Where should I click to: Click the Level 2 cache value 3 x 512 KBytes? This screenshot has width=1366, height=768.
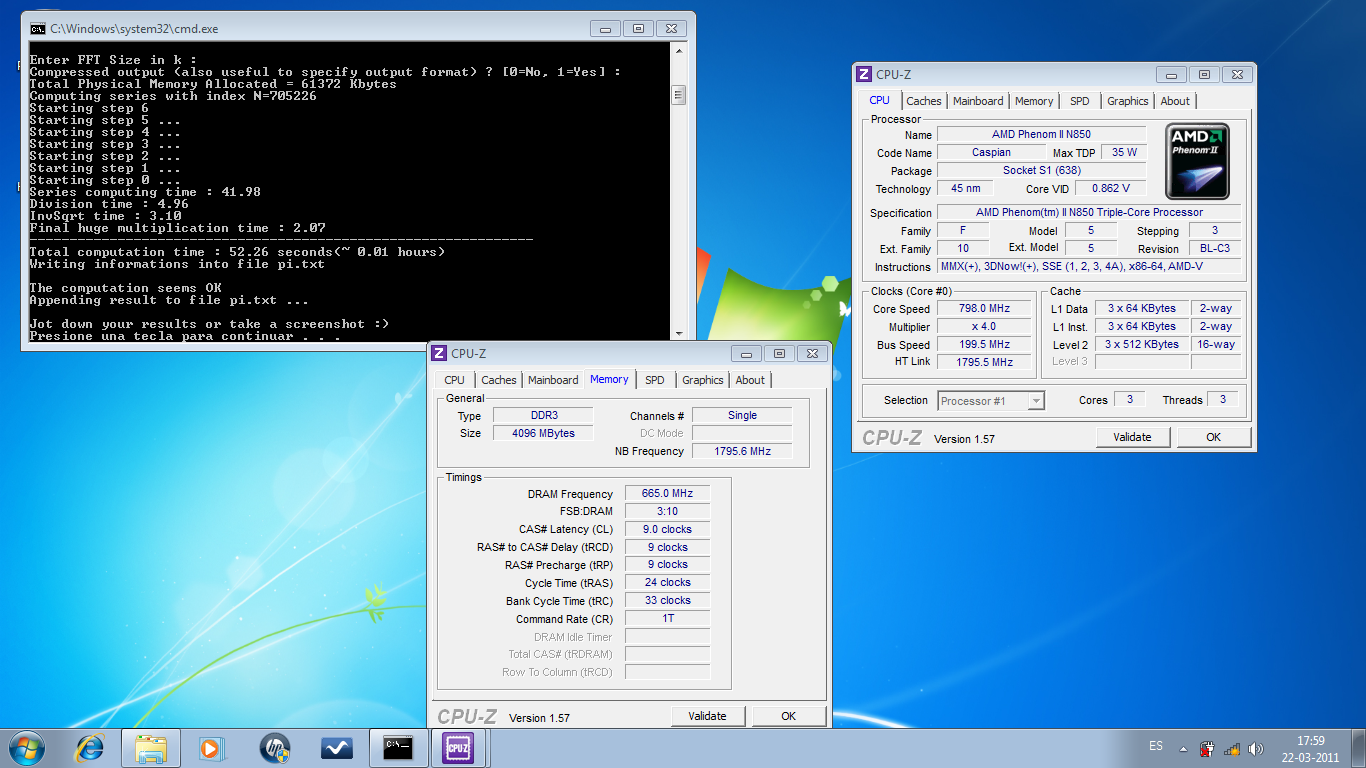[x=1141, y=344]
